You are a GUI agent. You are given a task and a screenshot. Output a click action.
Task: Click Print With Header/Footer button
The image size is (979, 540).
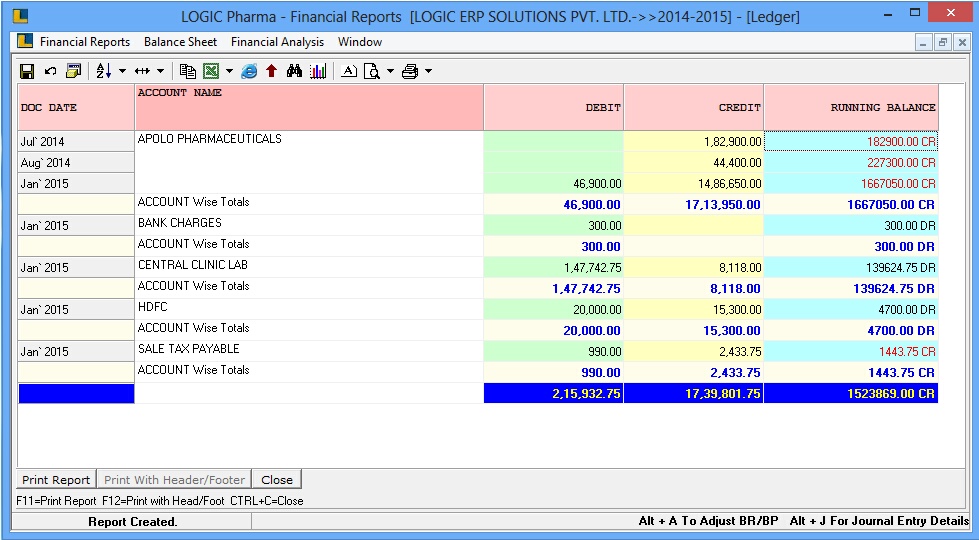click(174, 479)
